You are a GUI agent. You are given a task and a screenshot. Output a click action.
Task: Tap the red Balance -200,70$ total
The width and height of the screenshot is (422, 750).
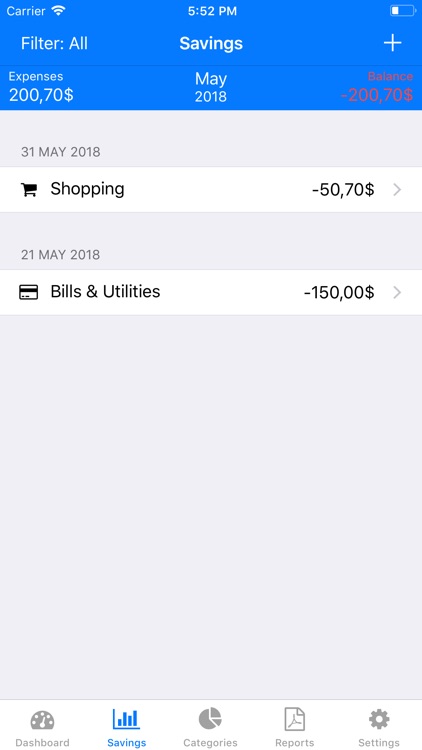coord(377,87)
